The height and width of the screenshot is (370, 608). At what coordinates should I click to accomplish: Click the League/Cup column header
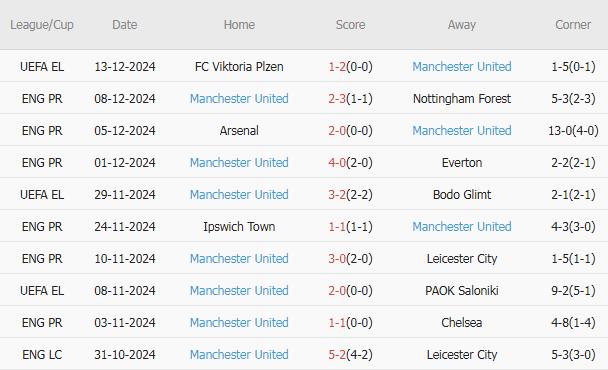42,25
